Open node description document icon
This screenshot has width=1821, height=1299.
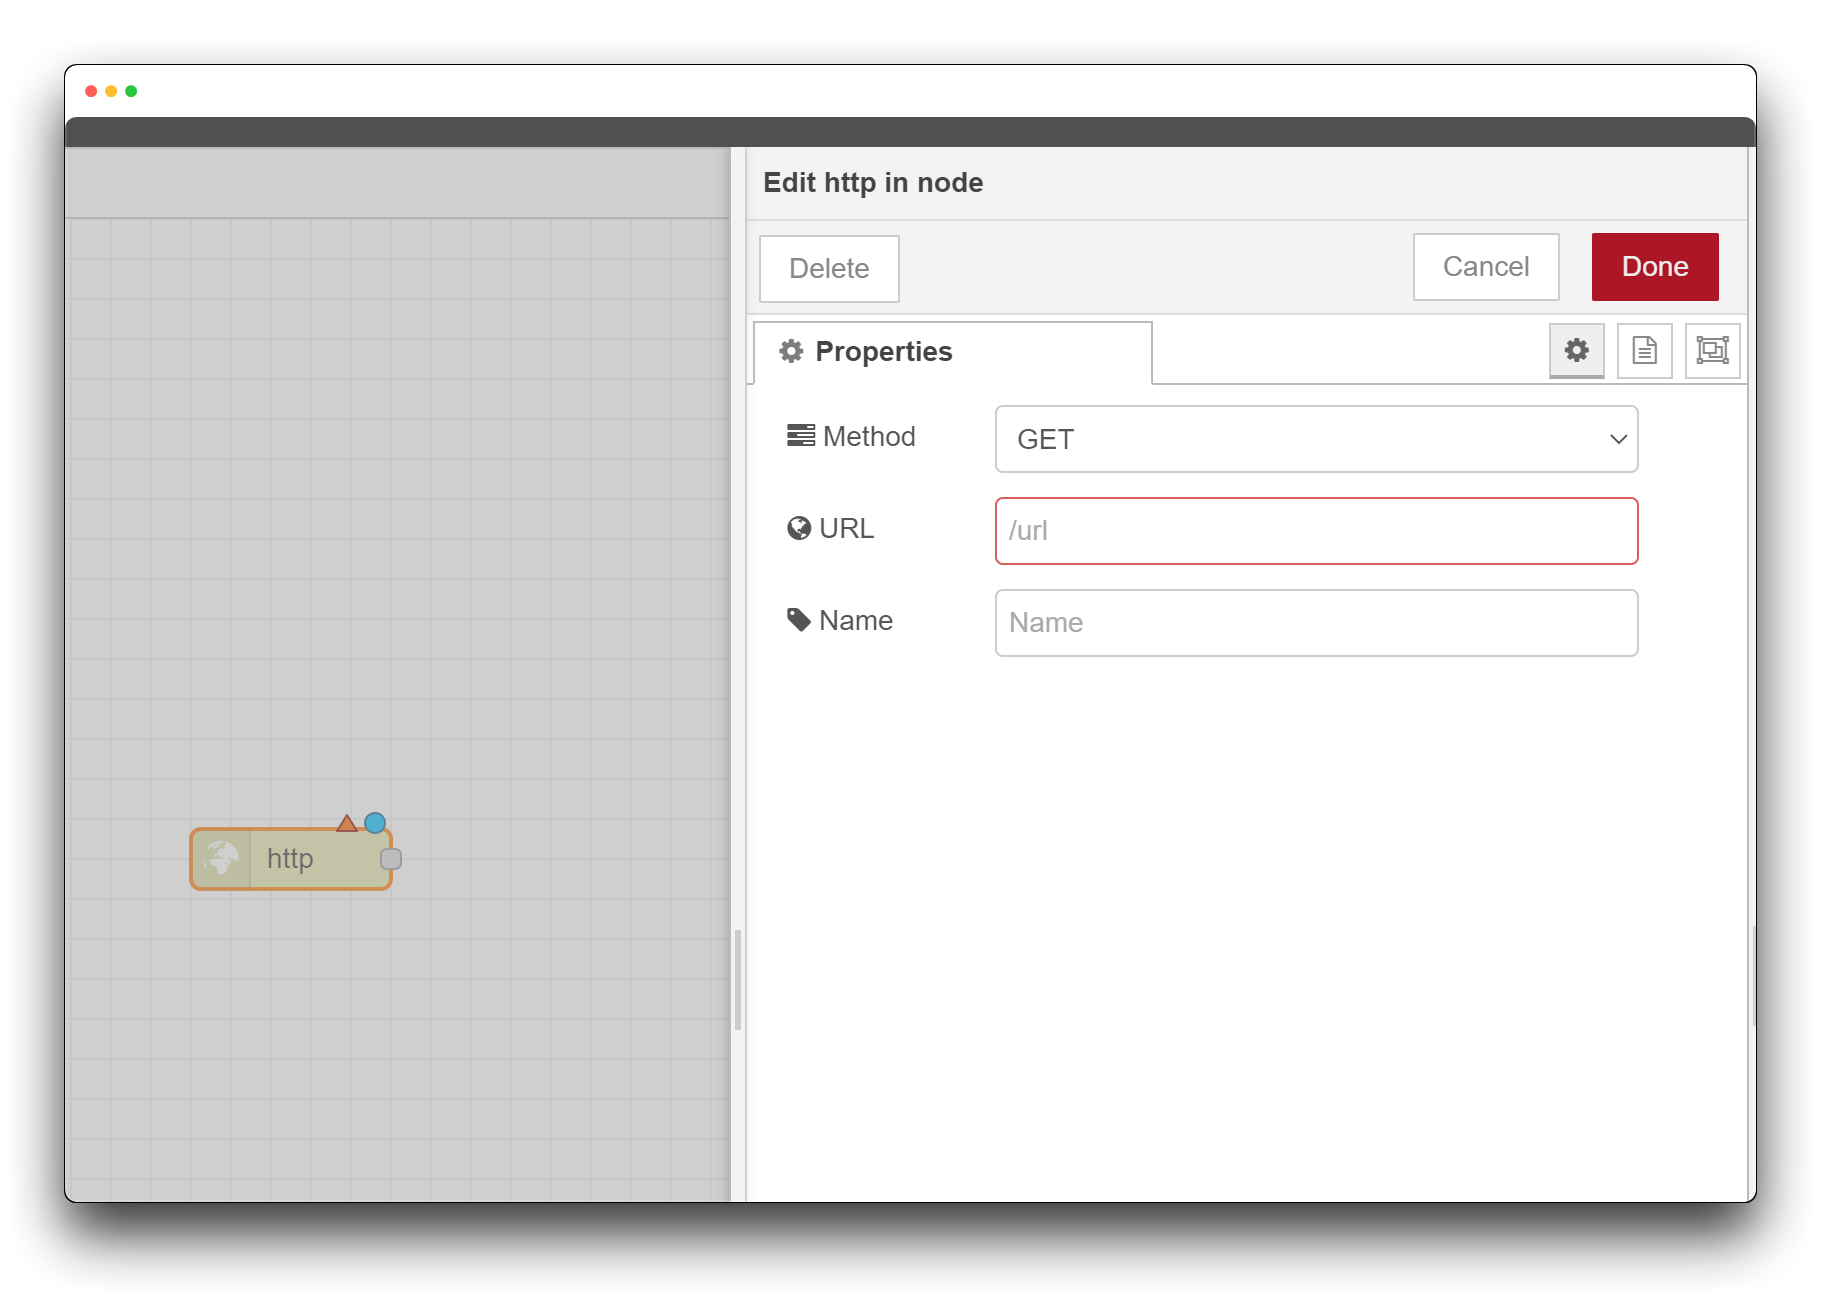click(x=1644, y=350)
